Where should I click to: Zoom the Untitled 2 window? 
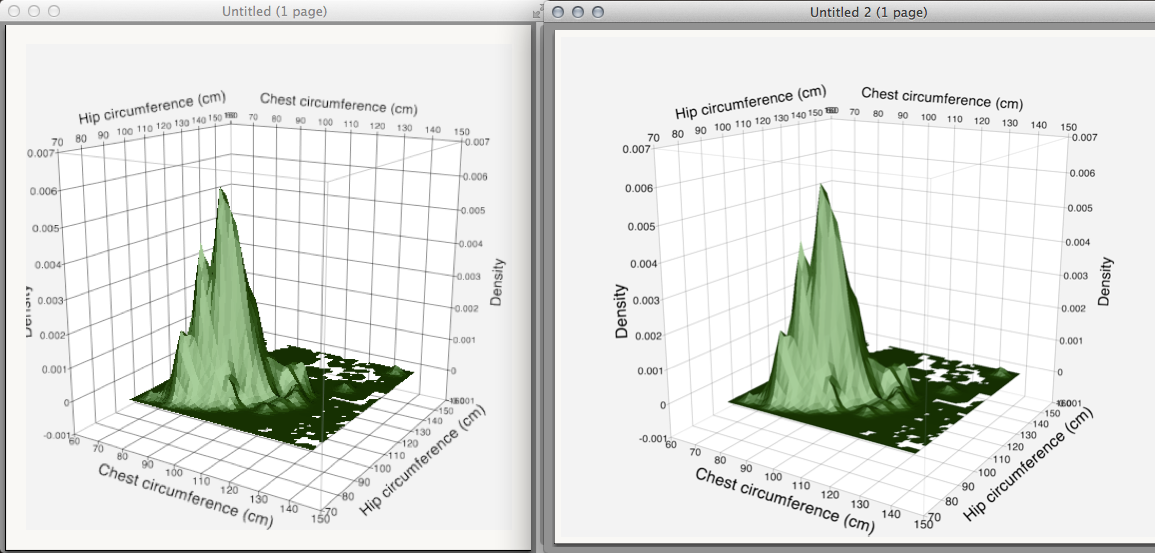[x=597, y=12]
